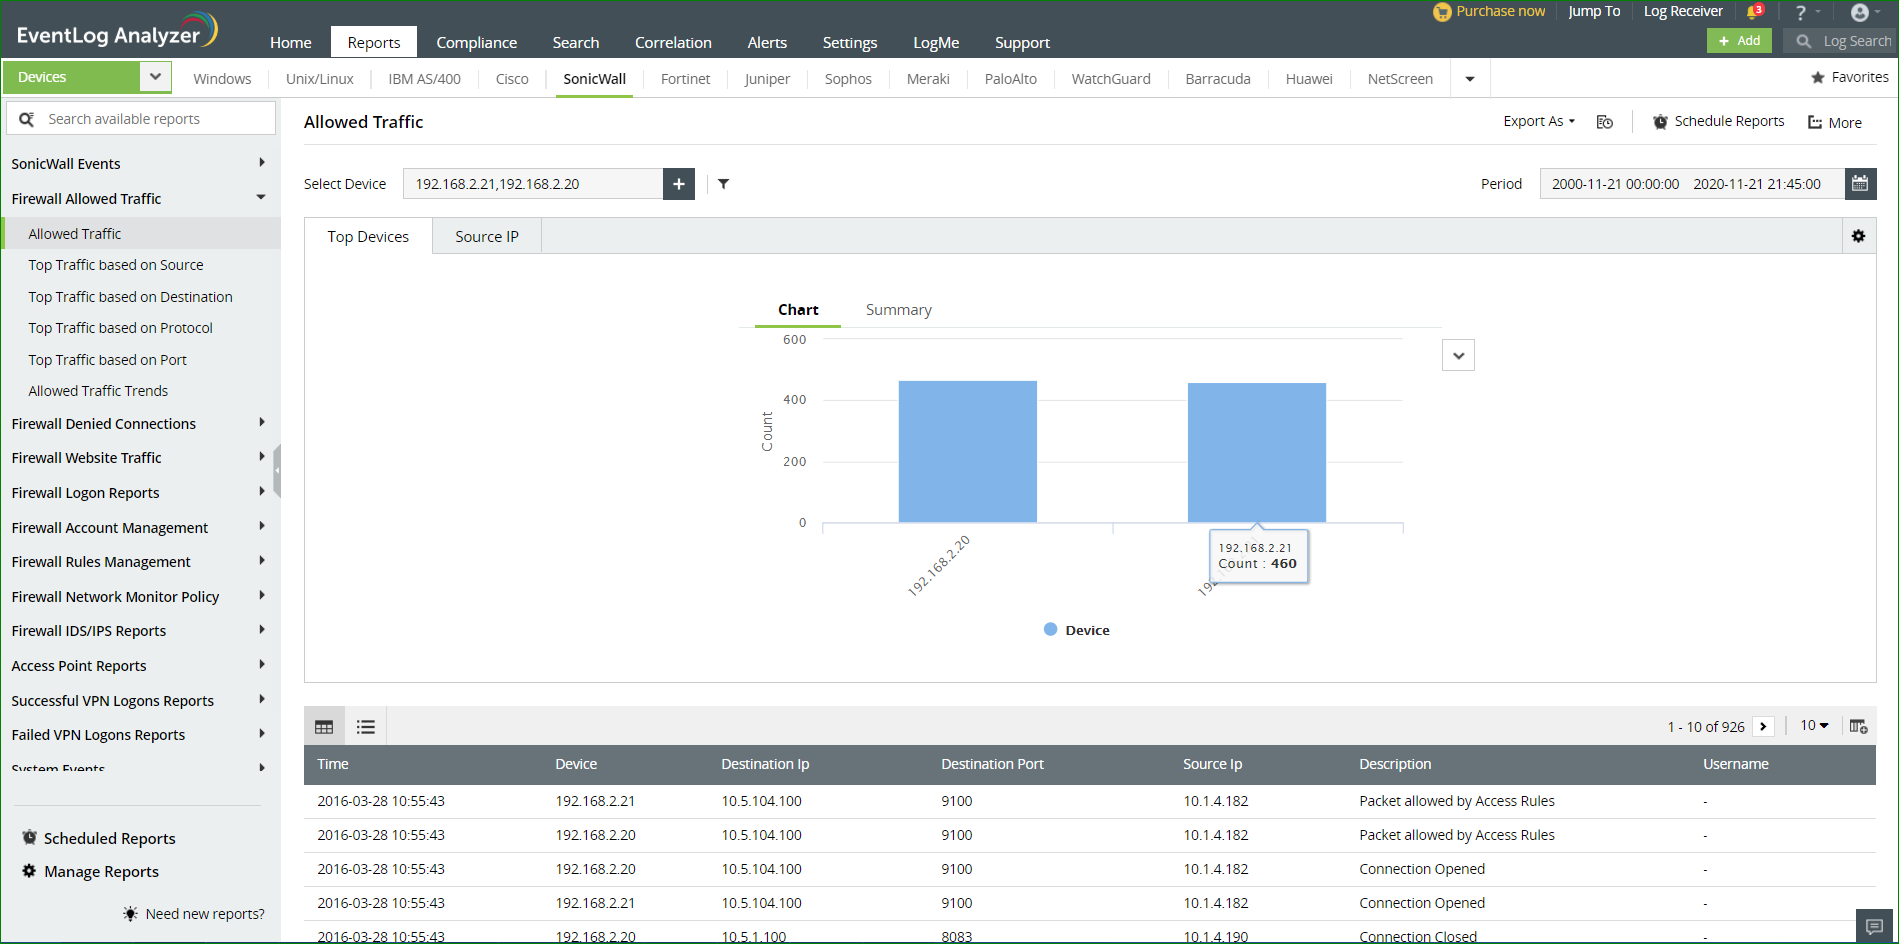Screen dimensions: 1899x944
Task: Open the device filter funnel icon
Action: (x=723, y=184)
